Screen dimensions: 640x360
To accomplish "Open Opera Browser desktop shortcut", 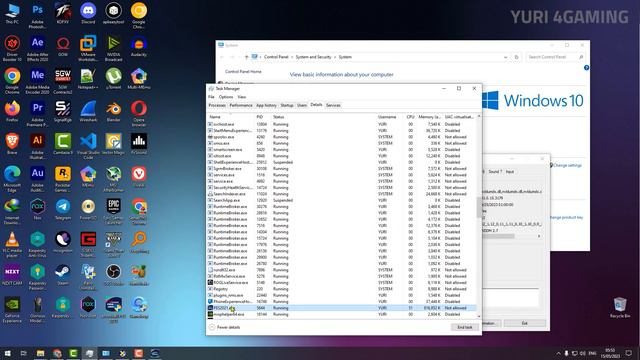I will click(139, 113).
